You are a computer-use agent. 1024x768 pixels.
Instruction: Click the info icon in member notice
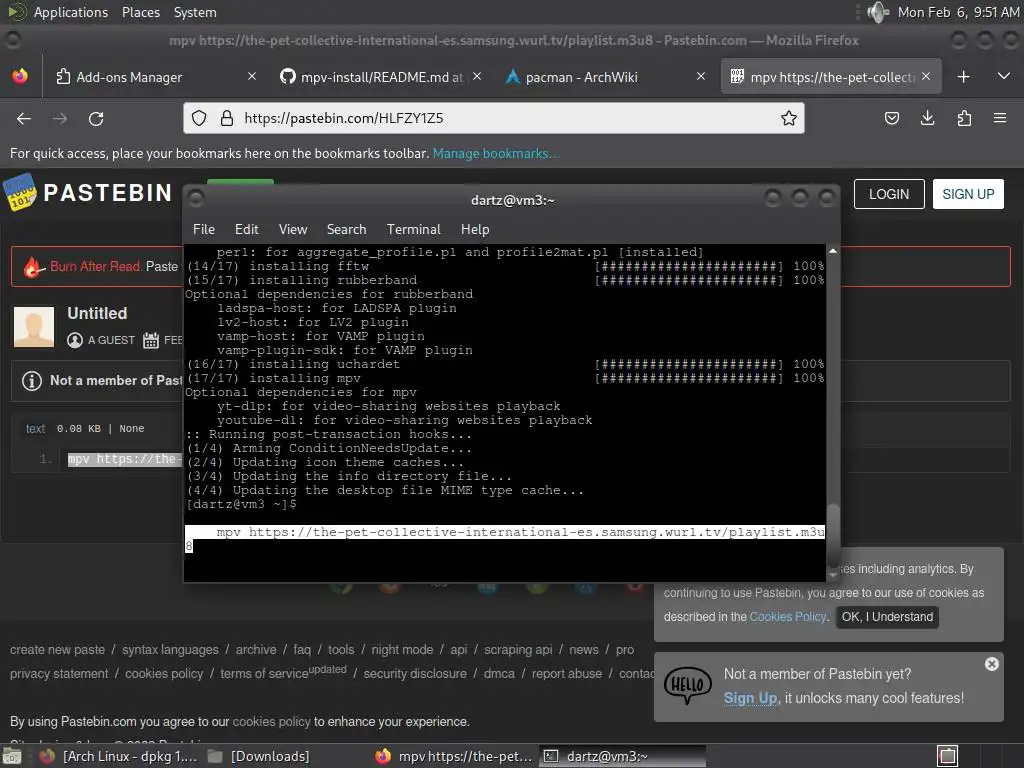(x=31, y=381)
